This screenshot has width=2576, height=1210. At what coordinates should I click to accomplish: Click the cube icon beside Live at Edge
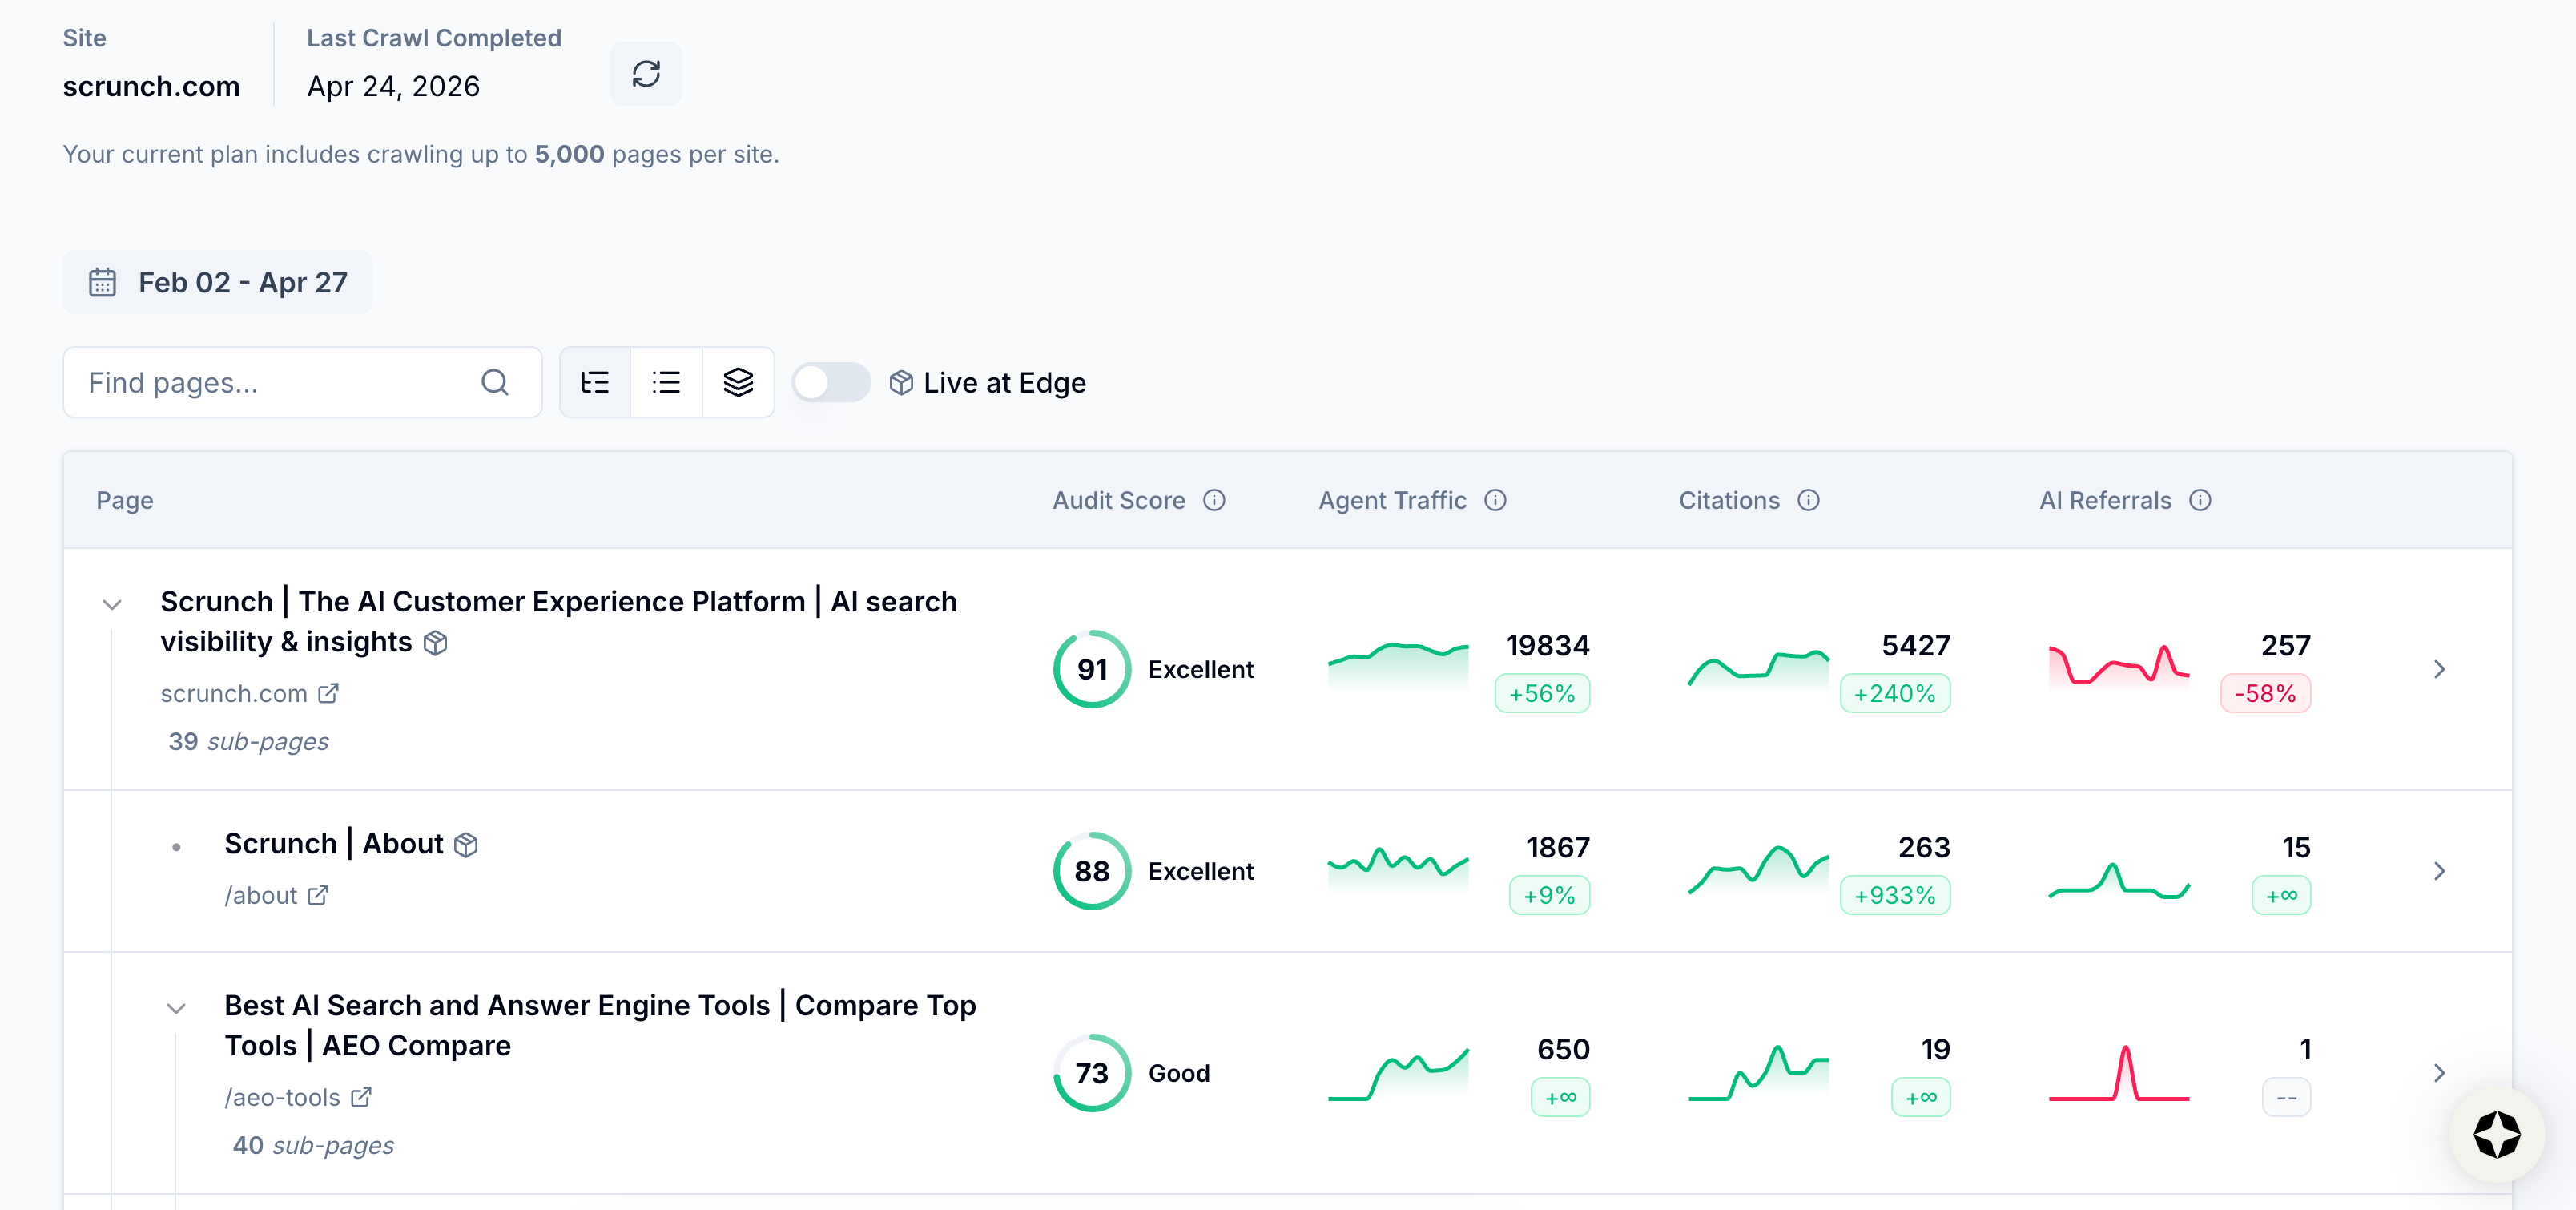pyautogui.click(x=901, y=382)
